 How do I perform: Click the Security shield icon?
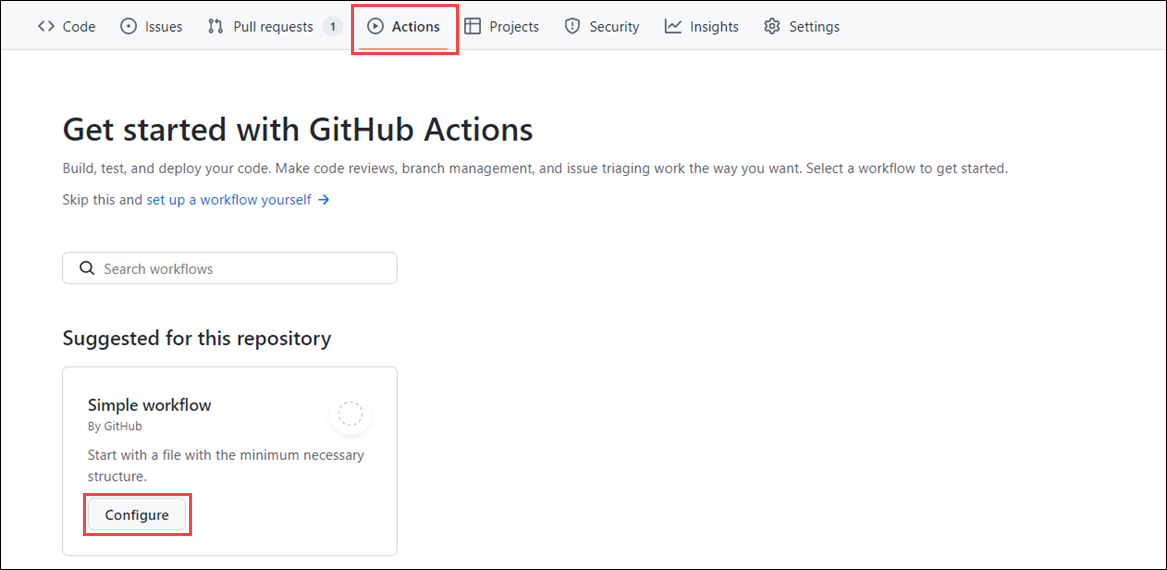click(x=572, y=27)
